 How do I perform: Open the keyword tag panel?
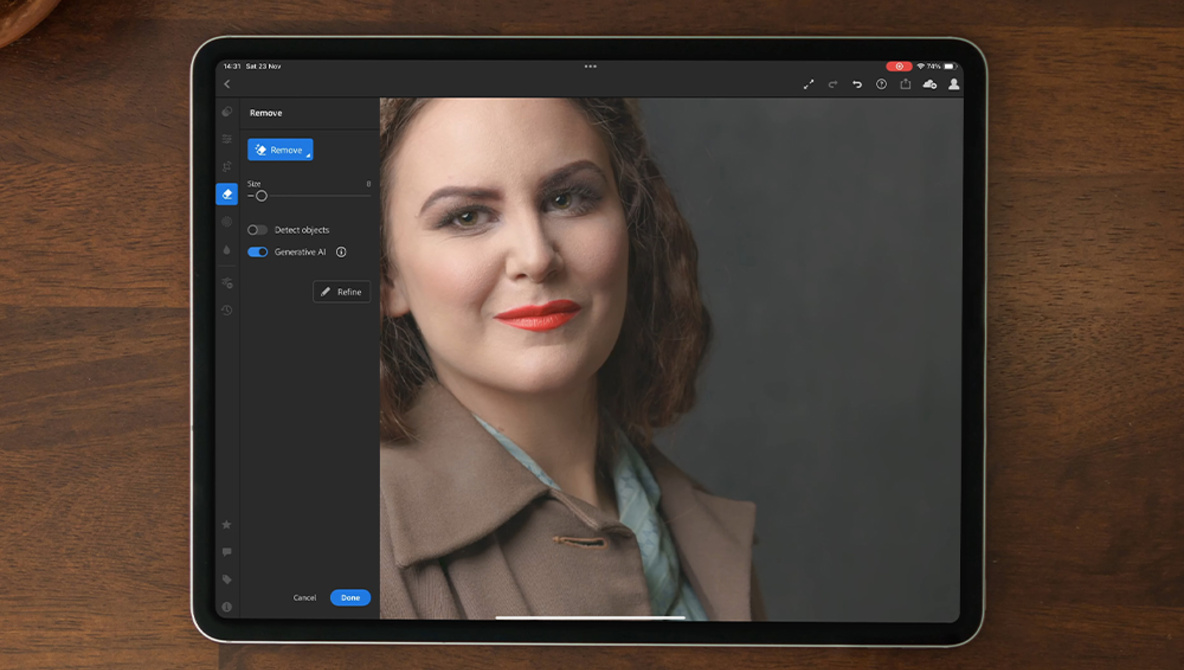227,579
